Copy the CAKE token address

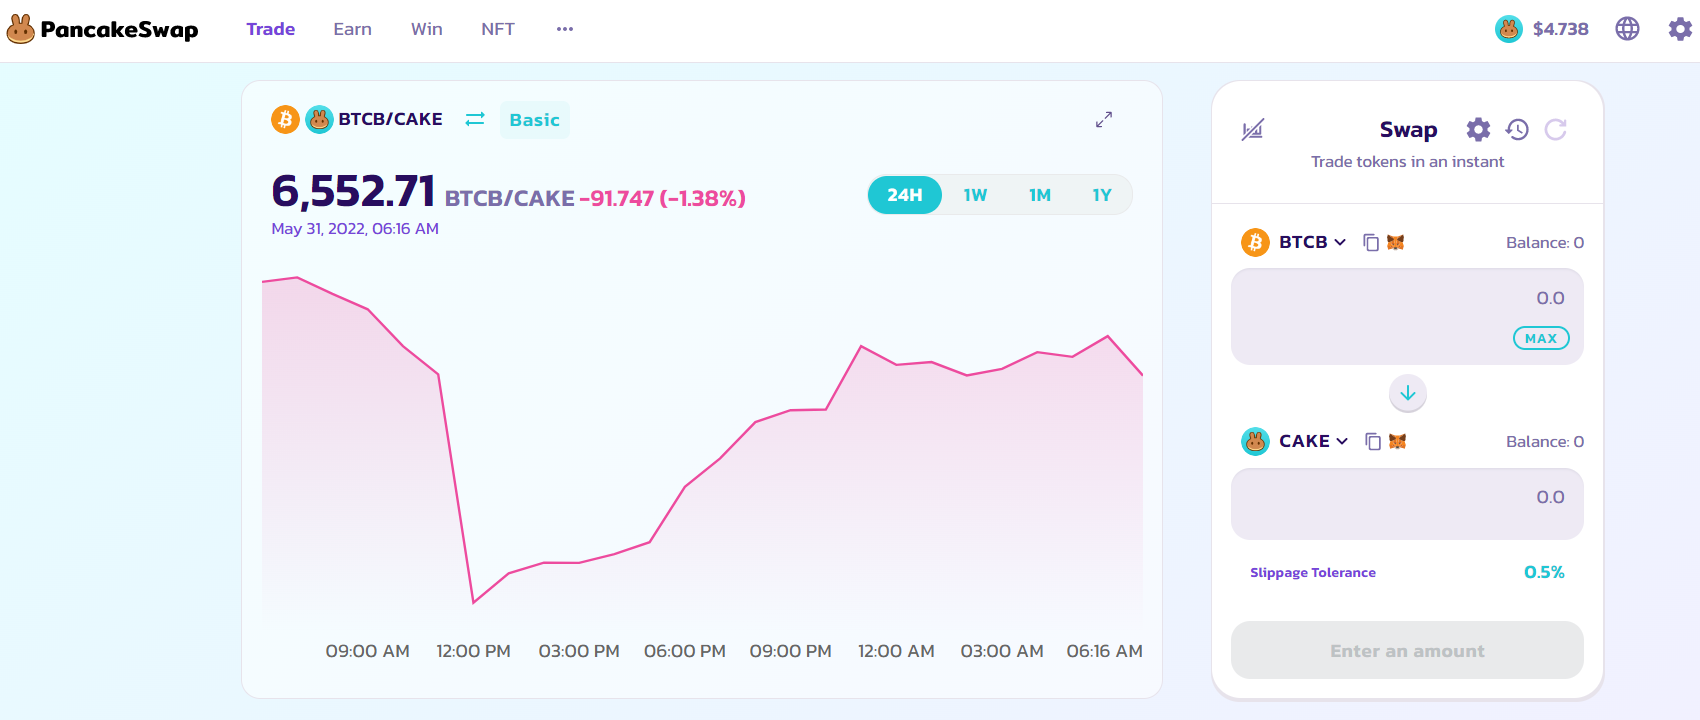tap(1373, 441)
